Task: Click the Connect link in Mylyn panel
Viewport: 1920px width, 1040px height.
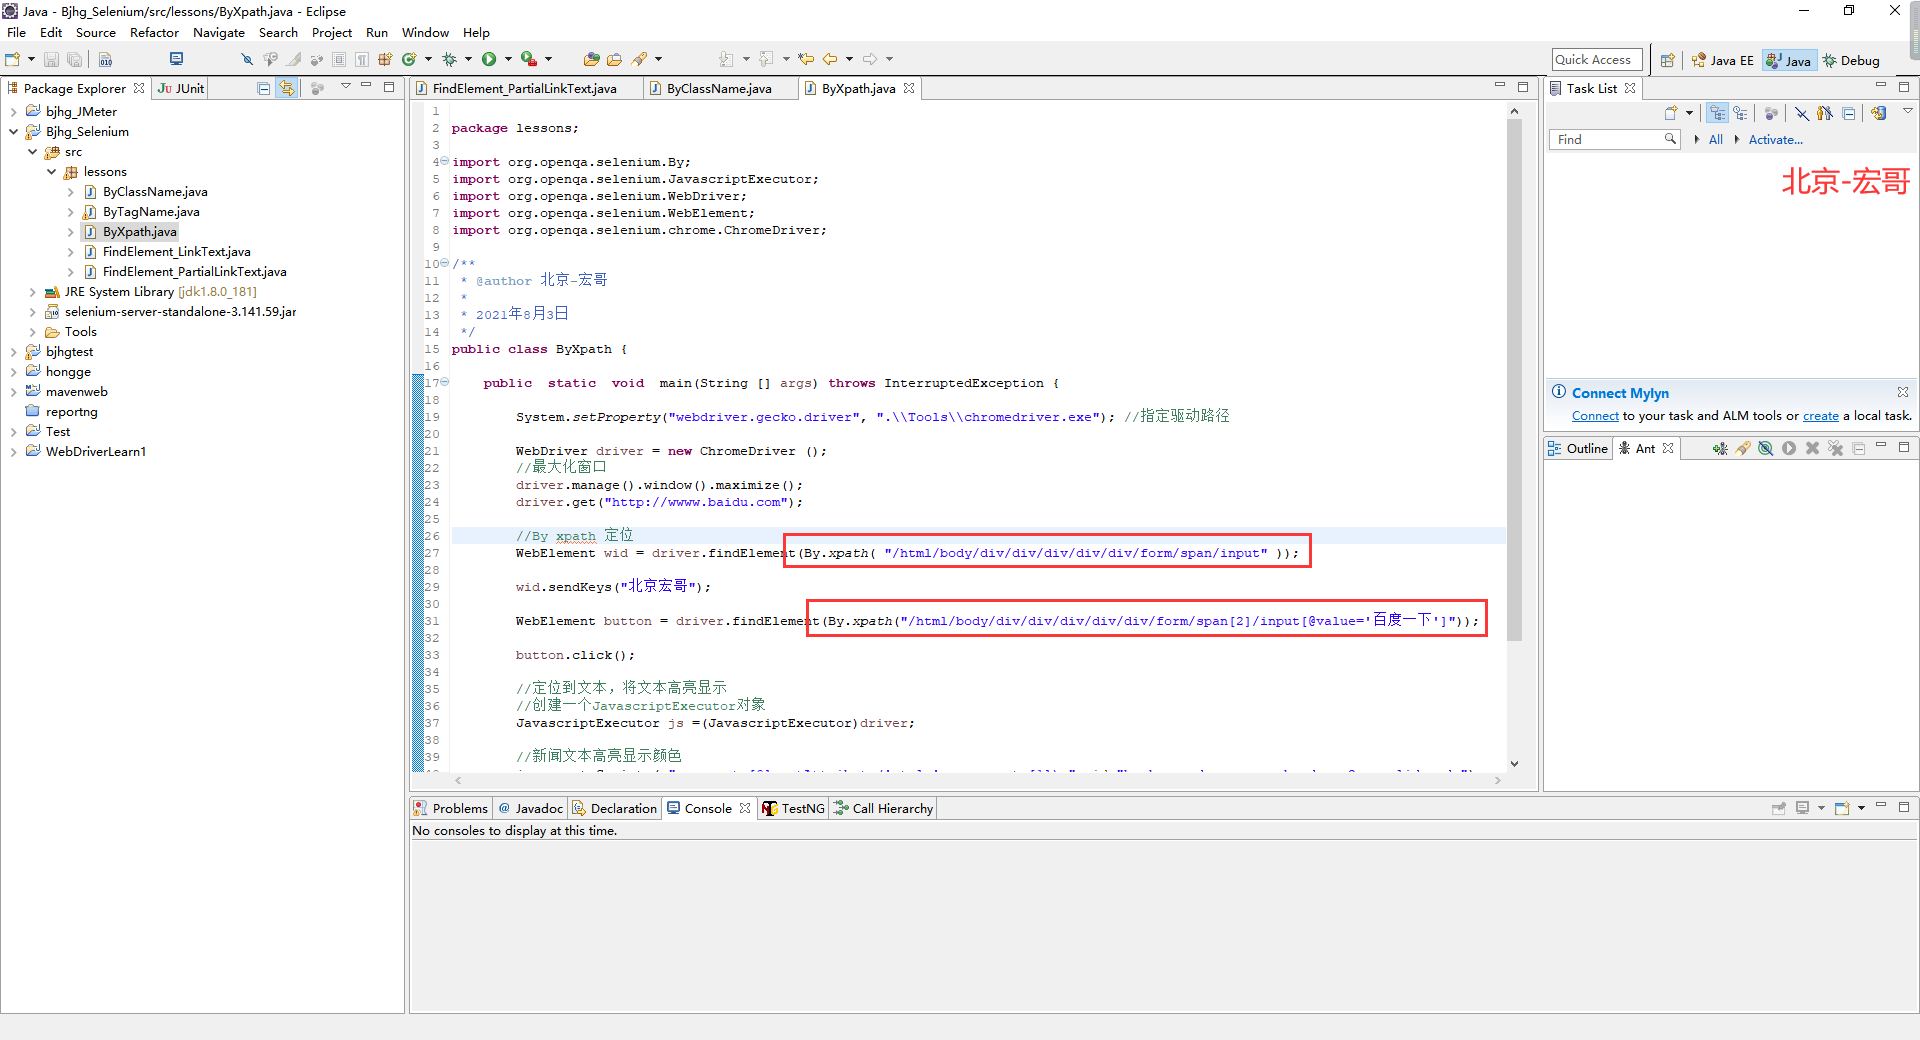Action: pyautogui.click(x=1595, y=416)
